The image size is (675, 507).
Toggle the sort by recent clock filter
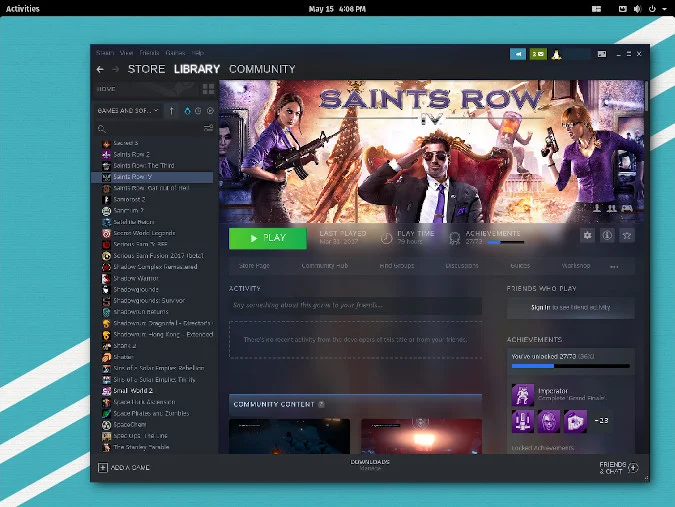tap(197, 110)
